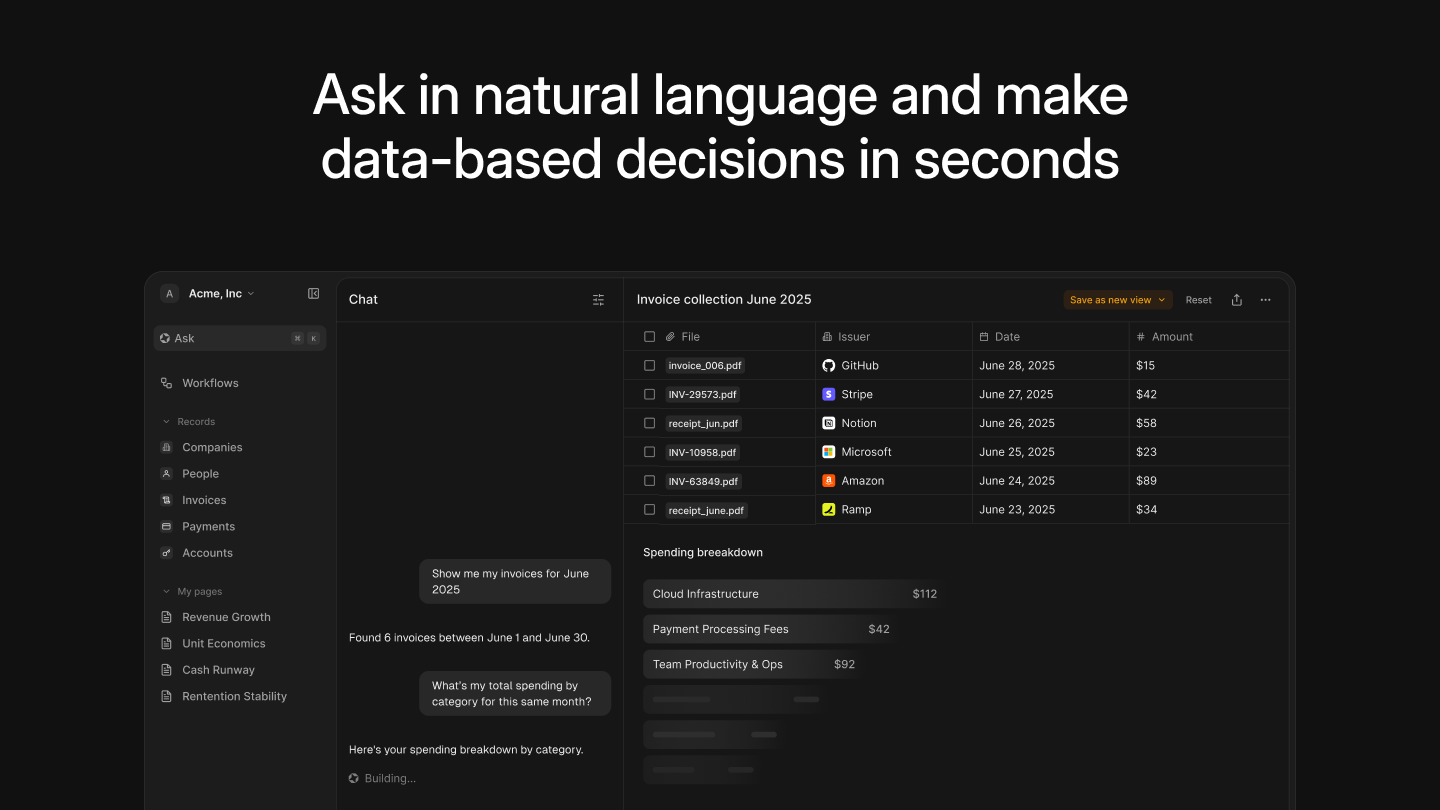Open the three-dot overflow menu
Image resolution: width=1440 pixels, height=810 pixels.
tap(1265, 299)
